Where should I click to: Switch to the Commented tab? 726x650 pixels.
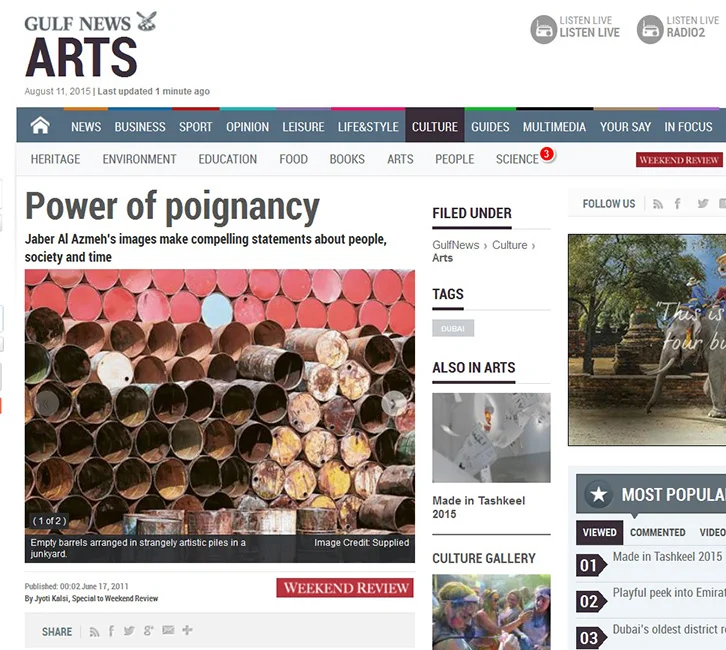[x=657, y=532]
